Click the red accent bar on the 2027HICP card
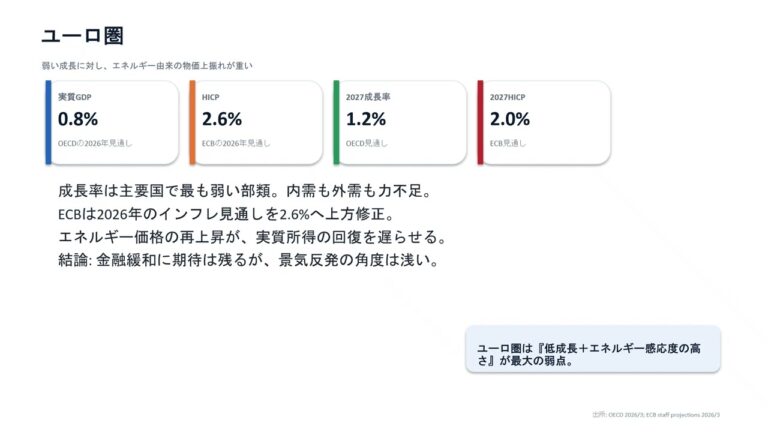The width and height of the screenshot is (768, 432). 480,122
